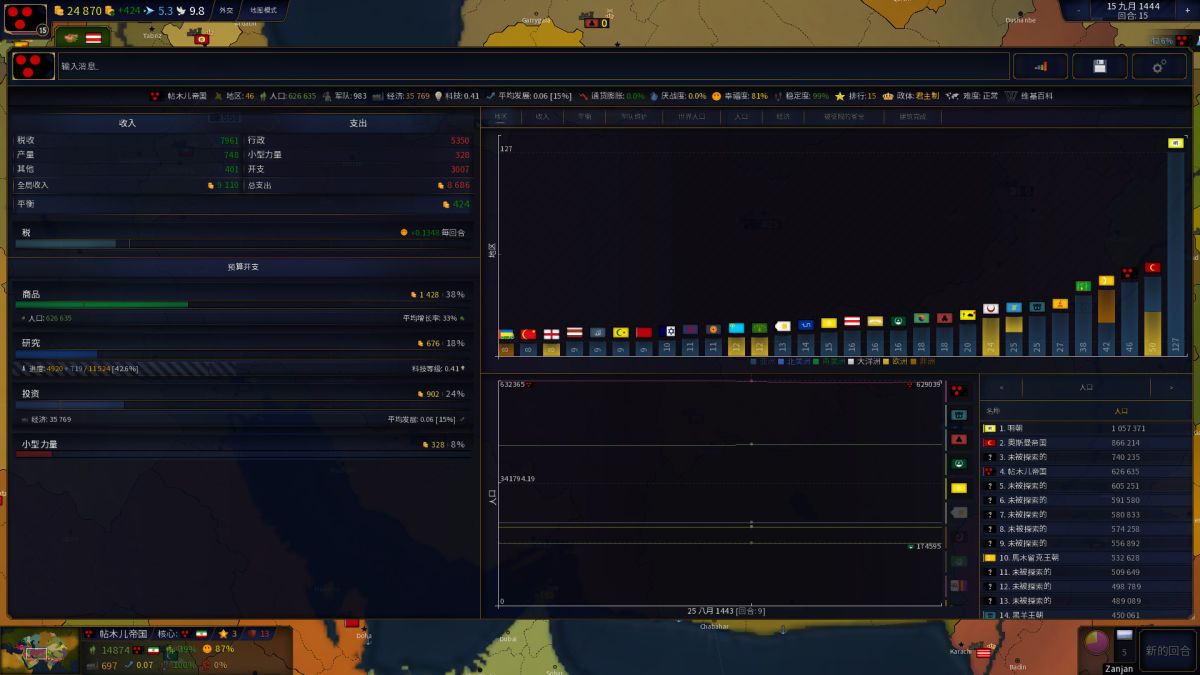Click the Timurid Empire flag in top-left corner
This screenshot has width=1200, height=675.
(x=22, y=19)
